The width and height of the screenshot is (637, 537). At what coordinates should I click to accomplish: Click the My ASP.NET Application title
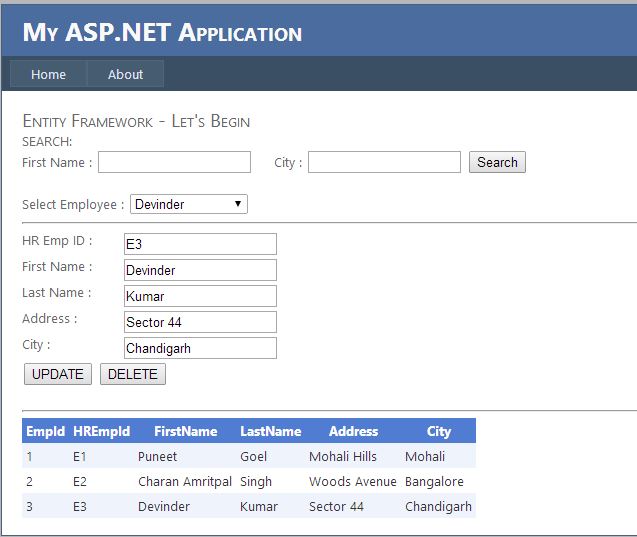pos(162,32)
